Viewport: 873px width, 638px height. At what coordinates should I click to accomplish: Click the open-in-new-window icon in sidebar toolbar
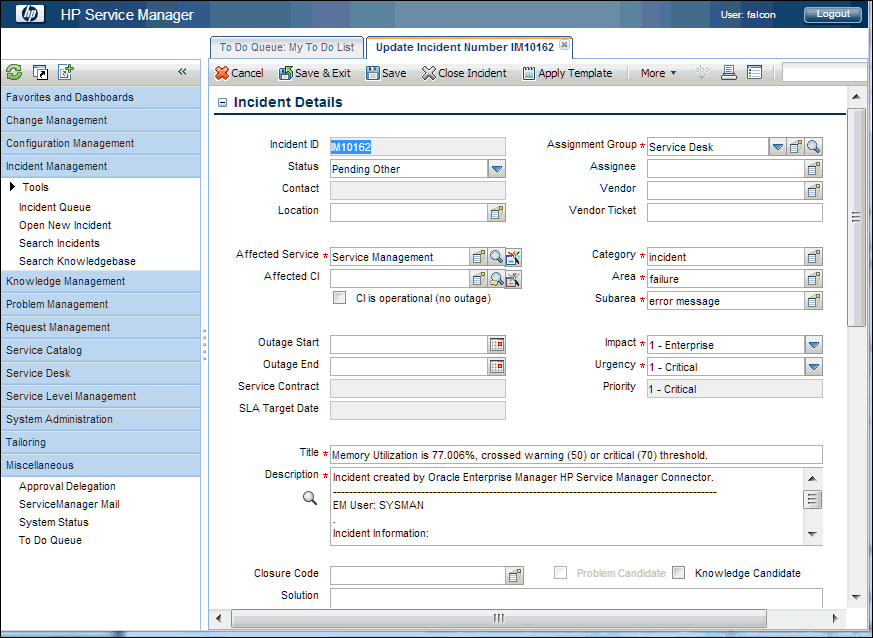(x=40, y=72)
